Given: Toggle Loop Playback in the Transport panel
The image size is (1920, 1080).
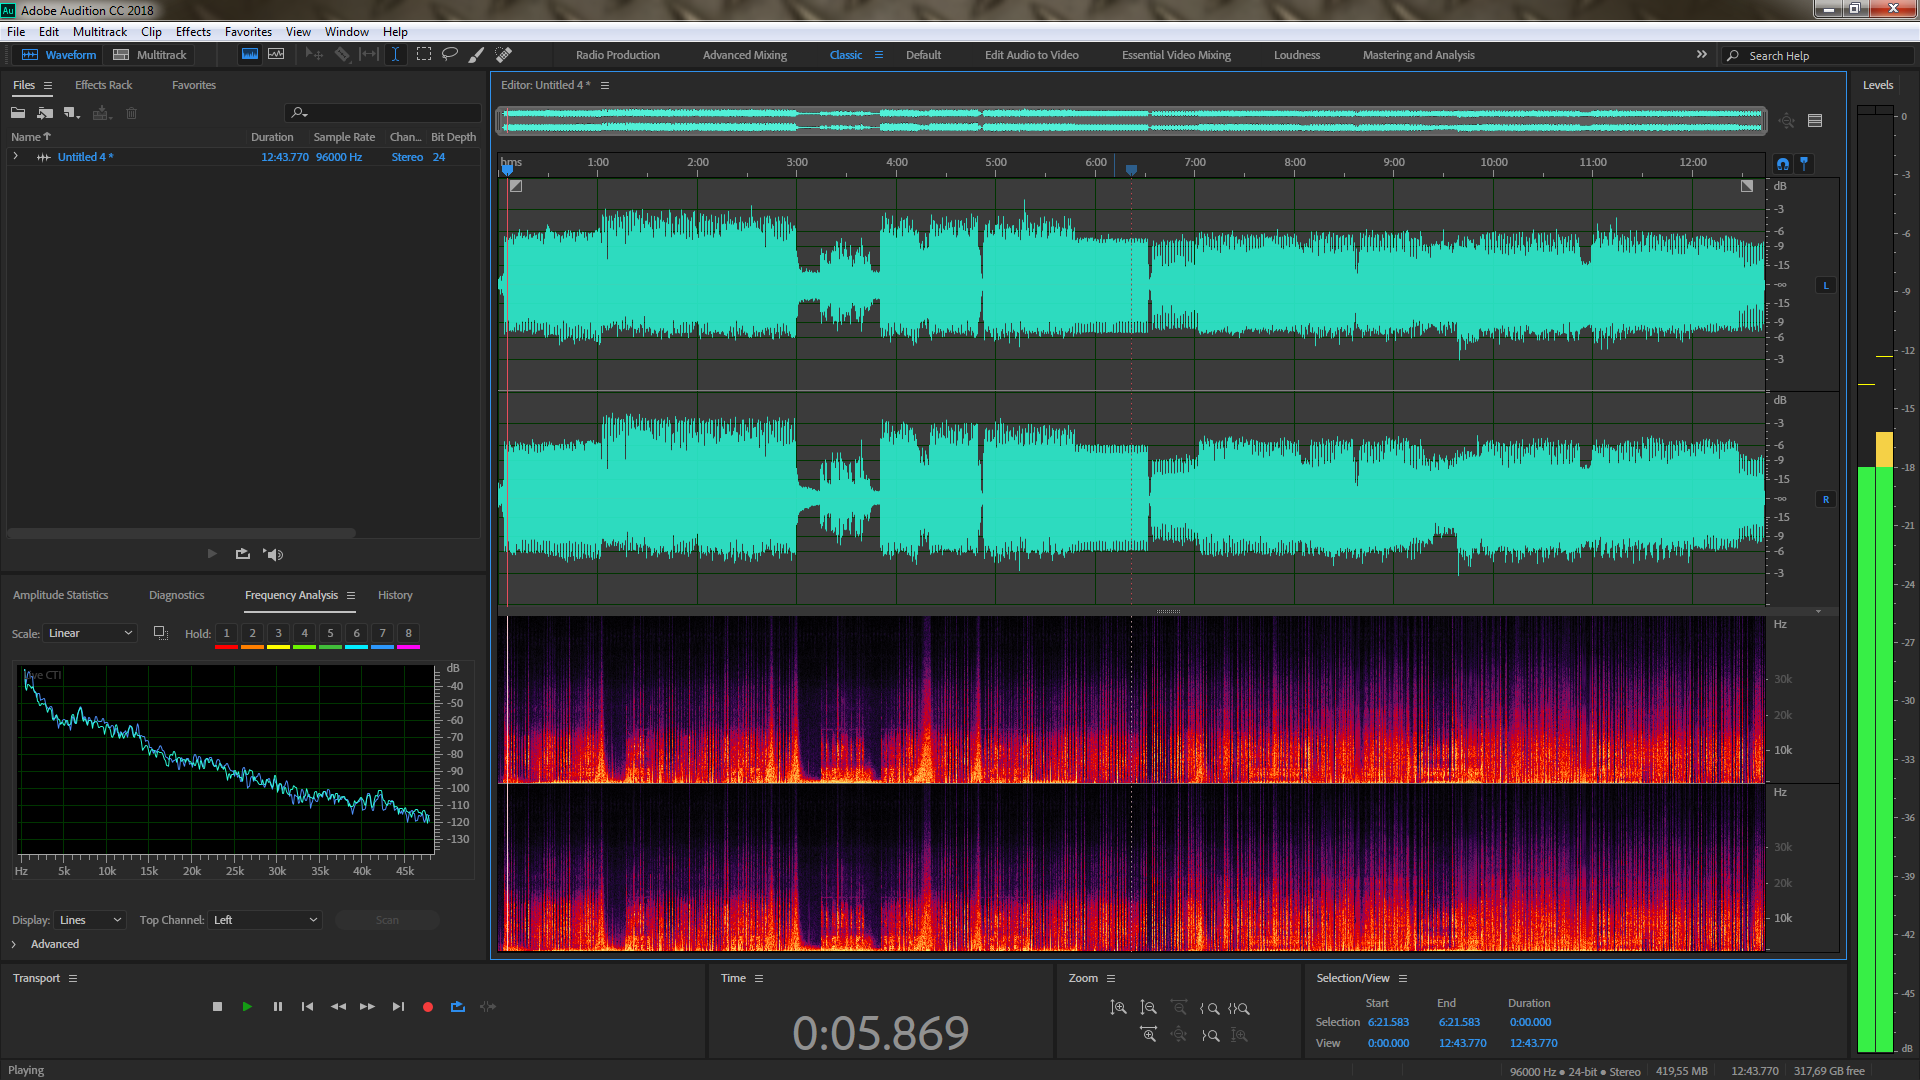Looking at the screenshot, I should (458, 1007).
